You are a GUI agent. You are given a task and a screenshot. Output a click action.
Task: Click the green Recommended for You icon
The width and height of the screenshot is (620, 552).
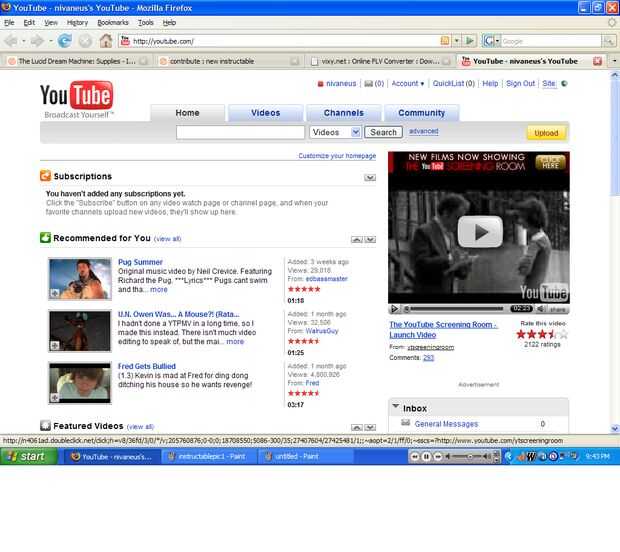pyautogui.click(x=45, y=238)
